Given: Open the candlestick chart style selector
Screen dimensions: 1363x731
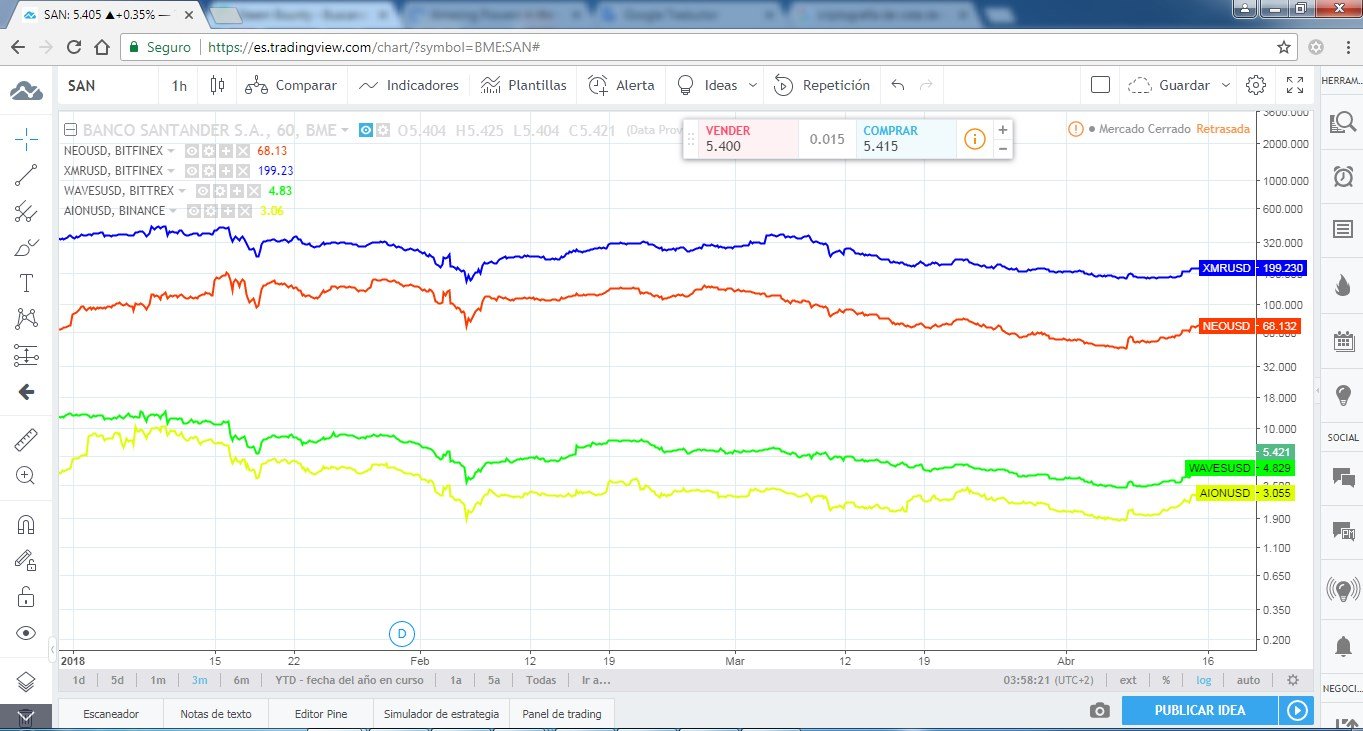Looking at the screenshot, I should [217, 85].
